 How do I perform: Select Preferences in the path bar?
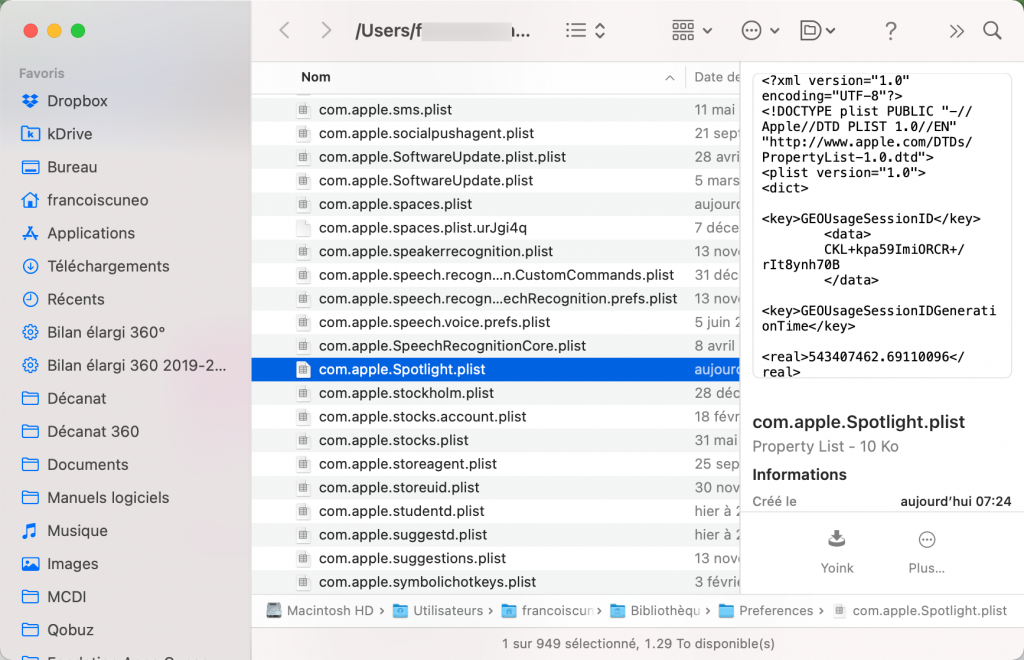[766, 611]
